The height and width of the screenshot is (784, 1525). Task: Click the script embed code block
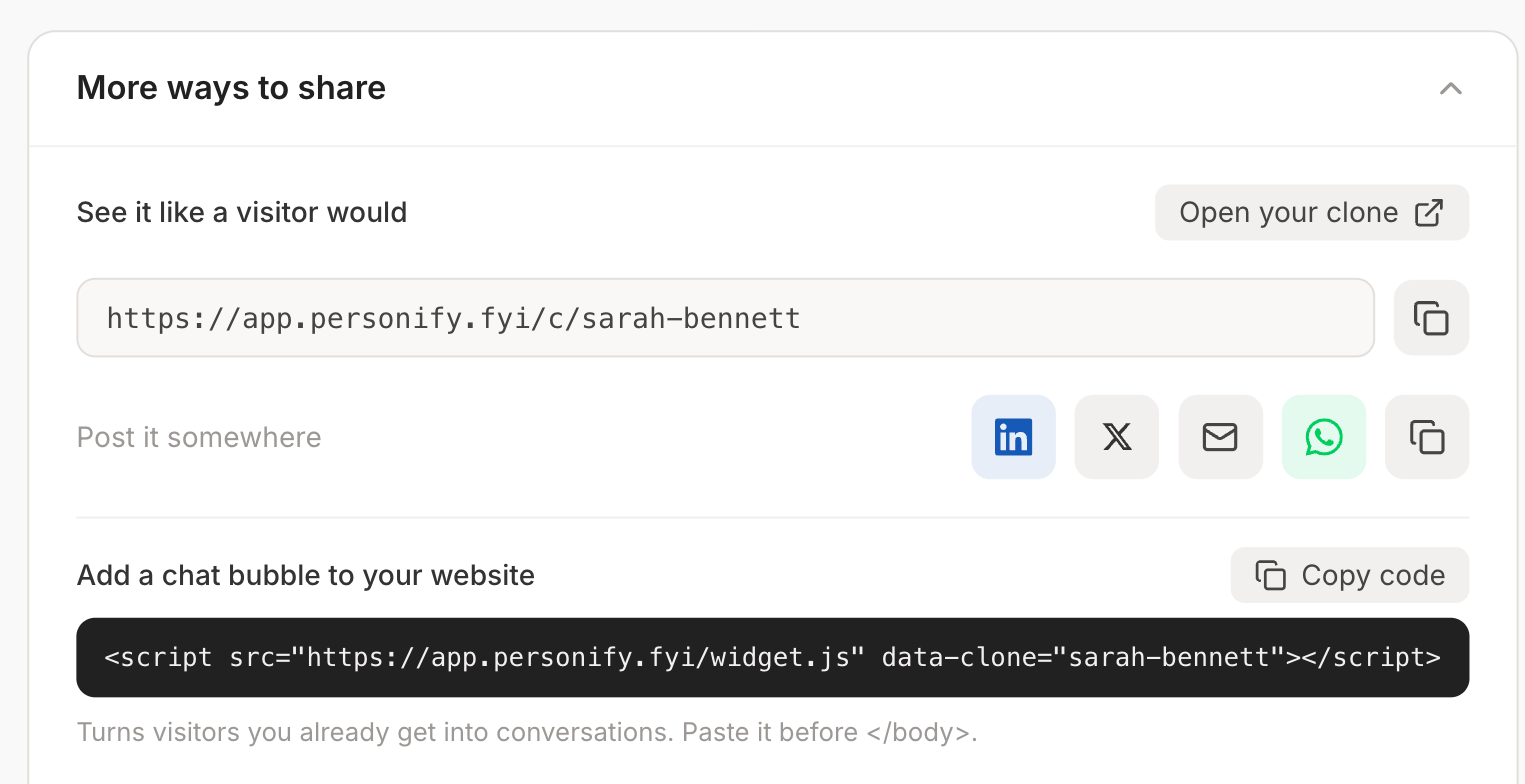pyautogui.click(x=772, y=657)
